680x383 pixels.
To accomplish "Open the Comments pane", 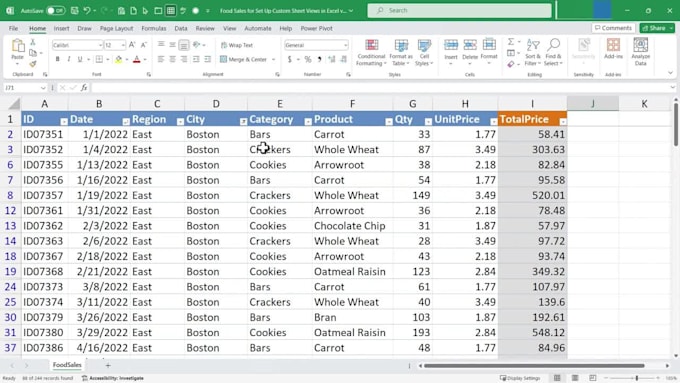I will 613,28.
